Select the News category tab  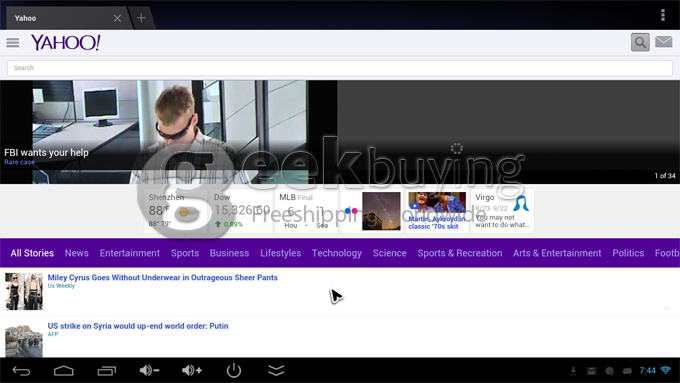[77, 253]
